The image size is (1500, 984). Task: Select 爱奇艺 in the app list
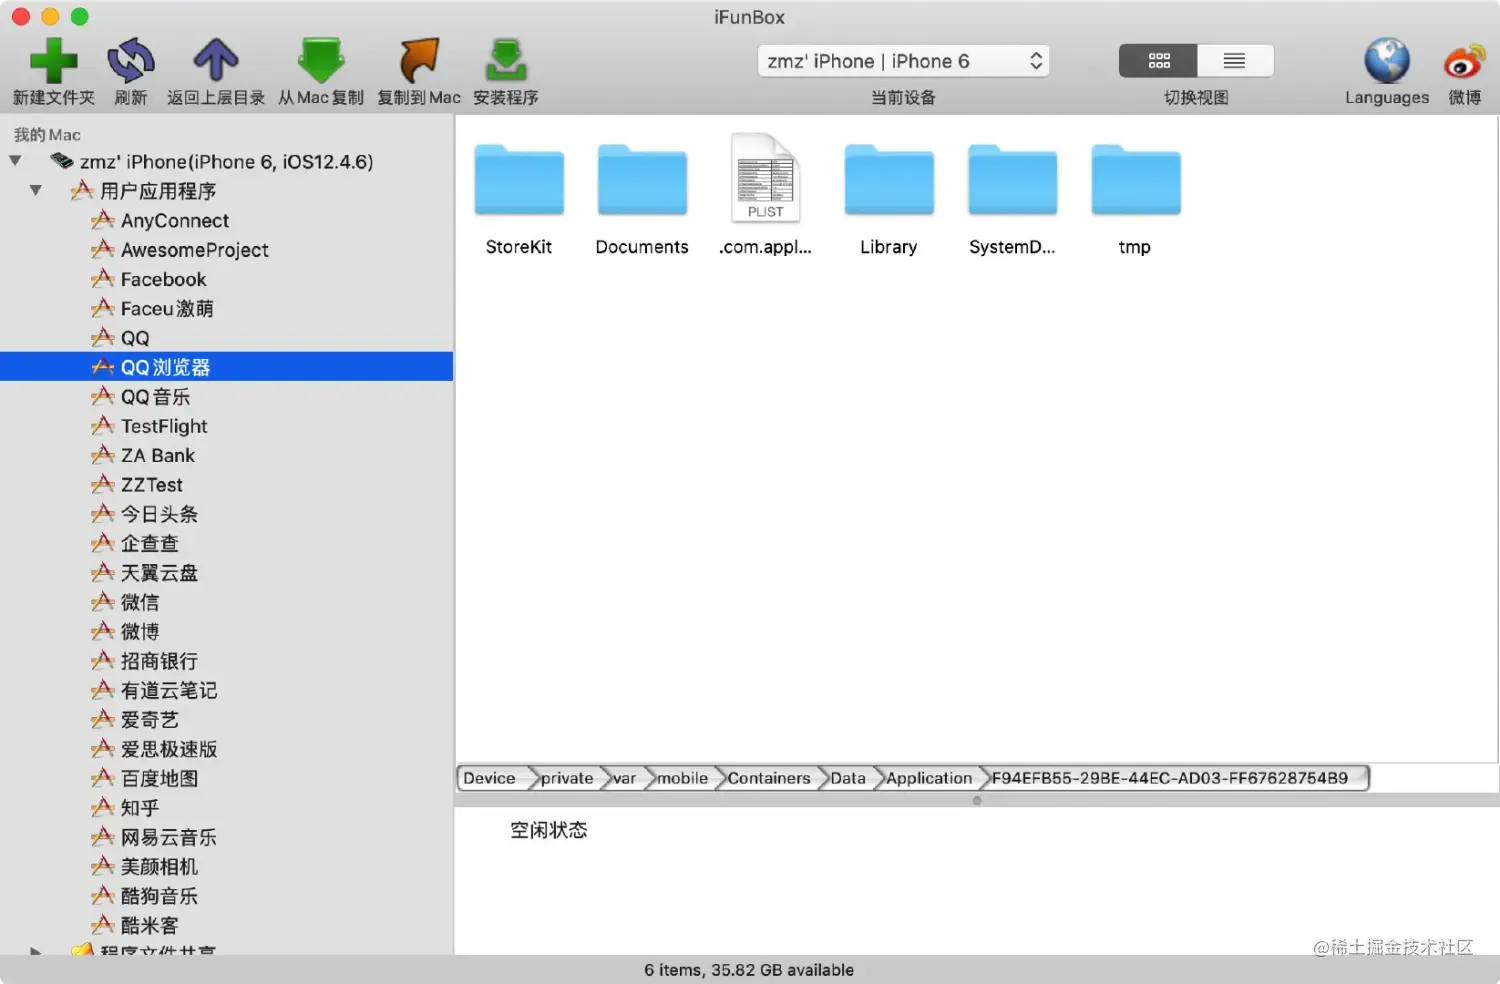click(149, 719)
